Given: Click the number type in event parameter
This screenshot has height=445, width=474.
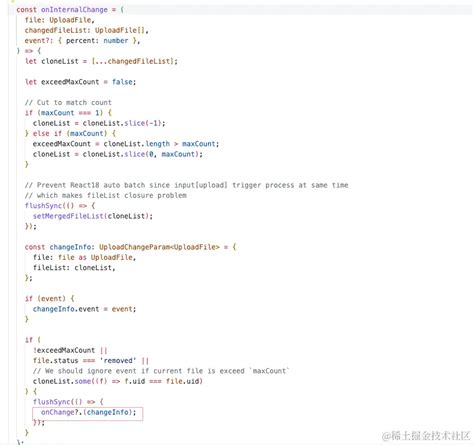Looking at the screenshot, I should pos(116,41).
